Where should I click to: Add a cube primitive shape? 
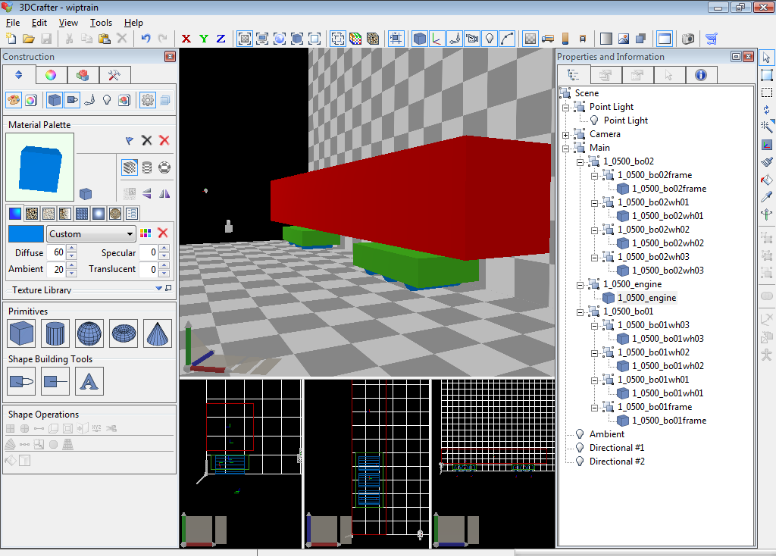point(21,333)
